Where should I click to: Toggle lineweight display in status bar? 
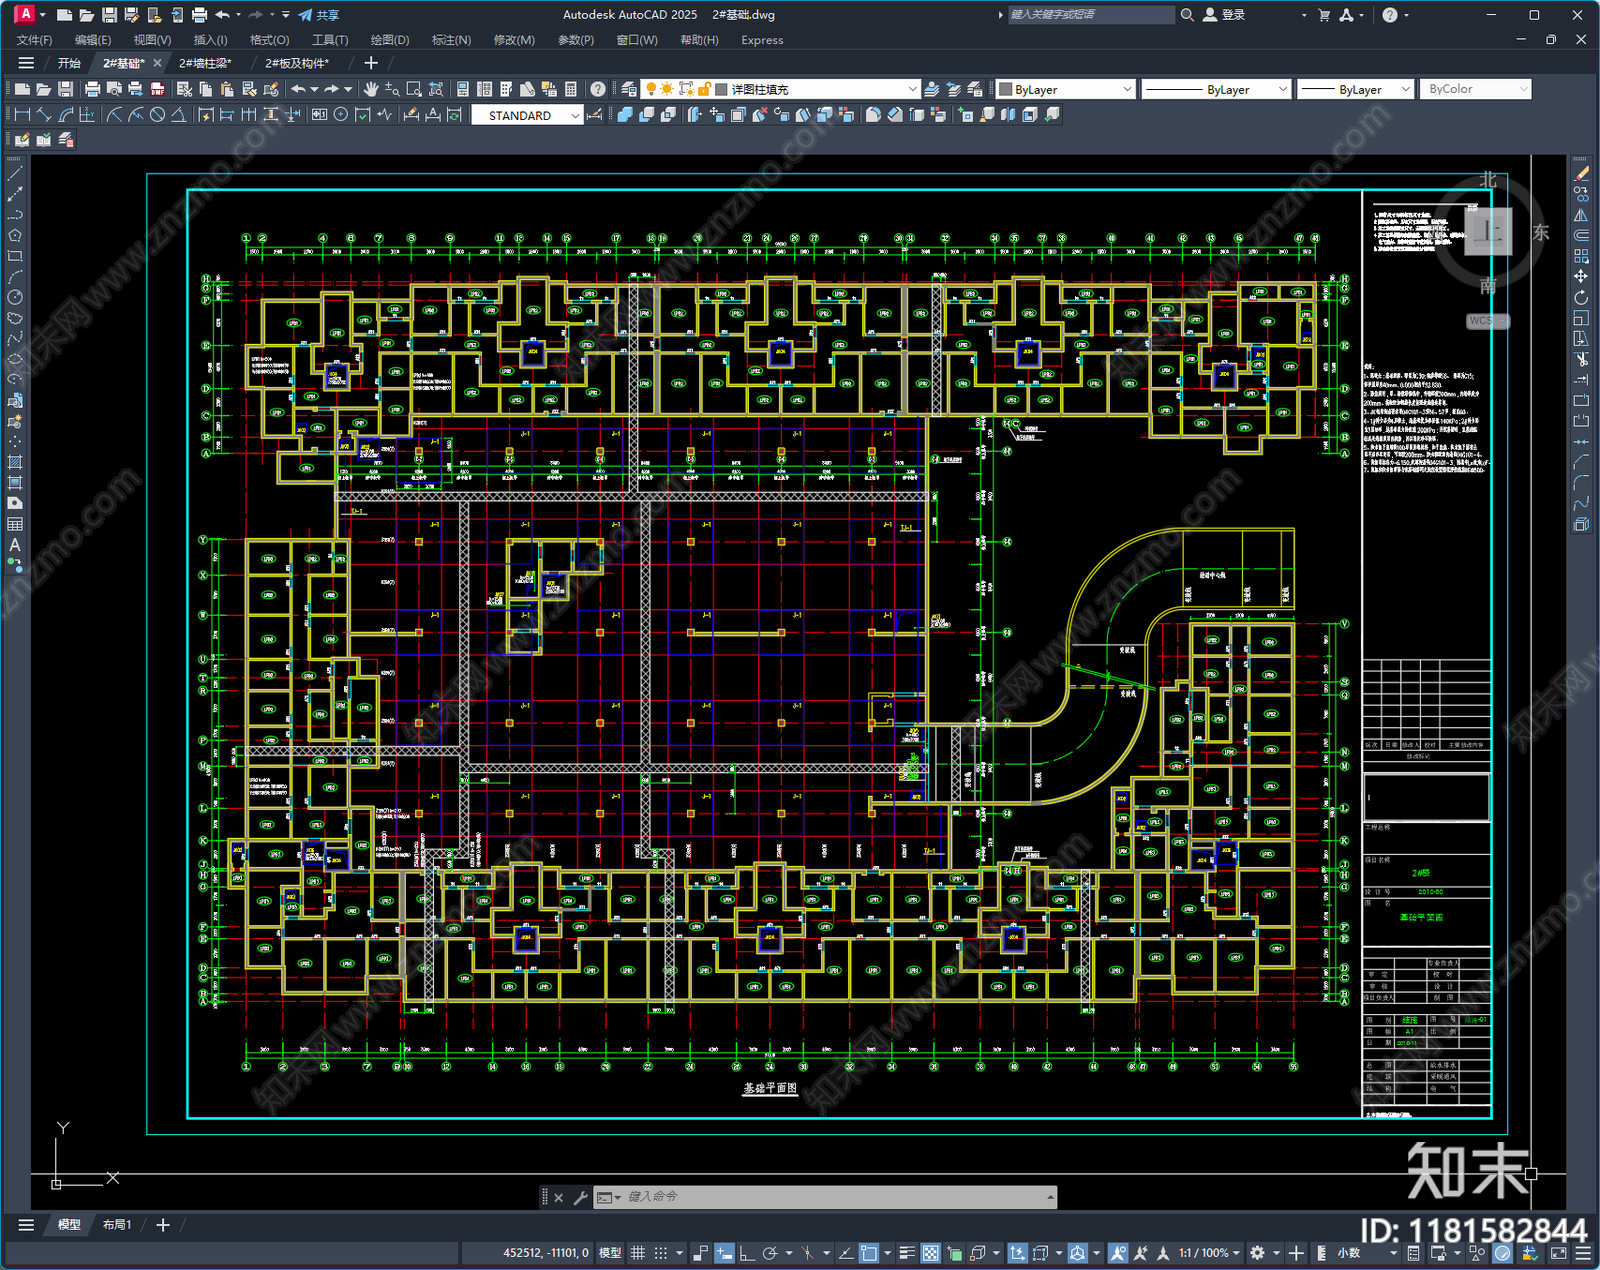[x=907, y=1253]
